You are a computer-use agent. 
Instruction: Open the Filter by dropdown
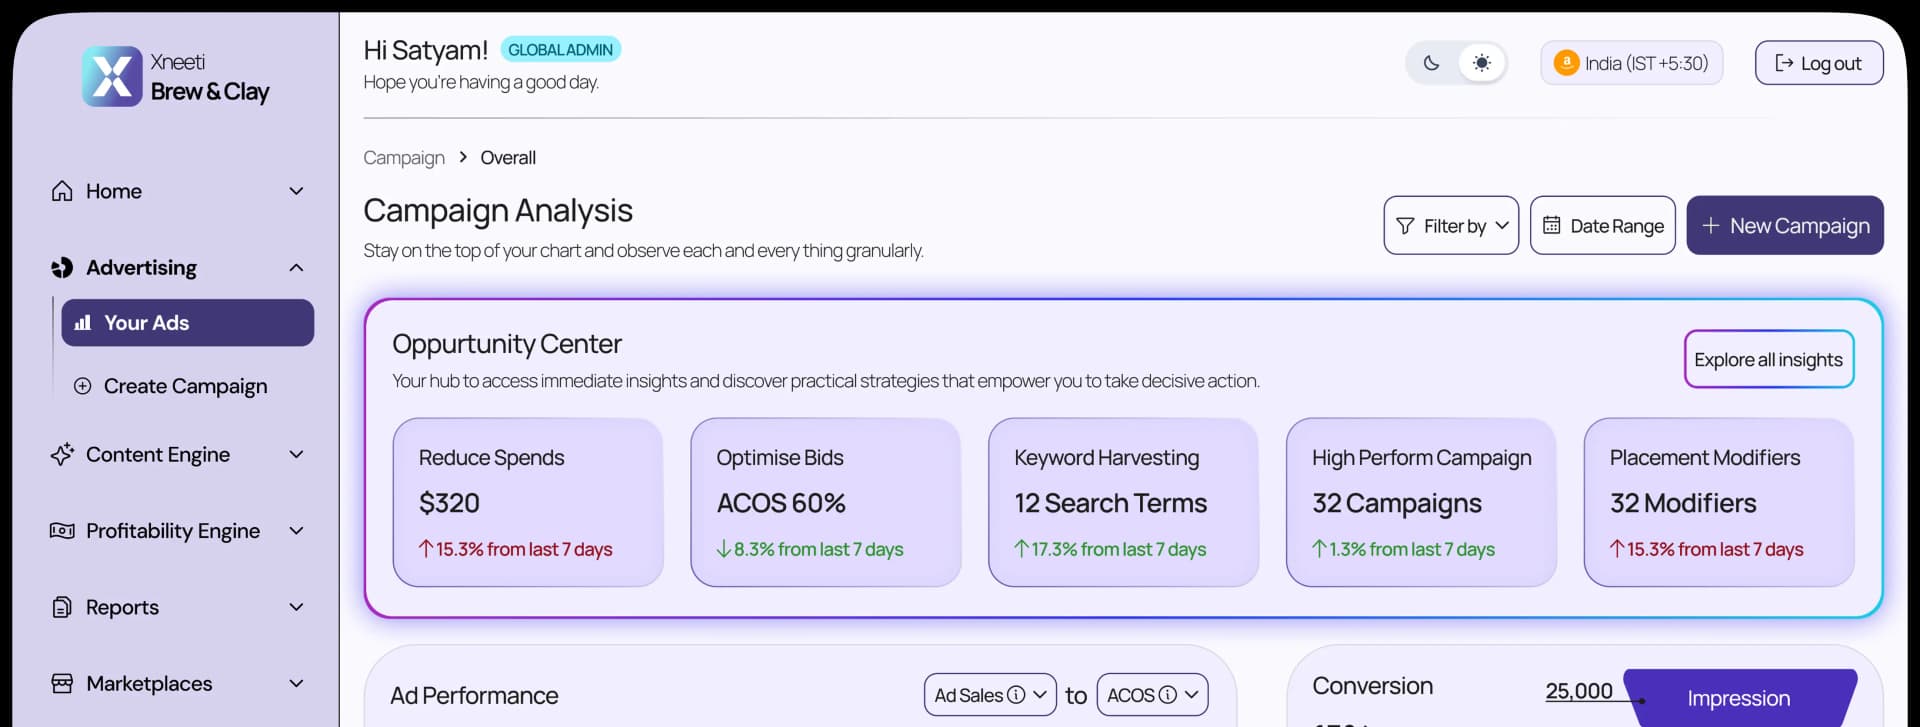(x=1451, y=226)
